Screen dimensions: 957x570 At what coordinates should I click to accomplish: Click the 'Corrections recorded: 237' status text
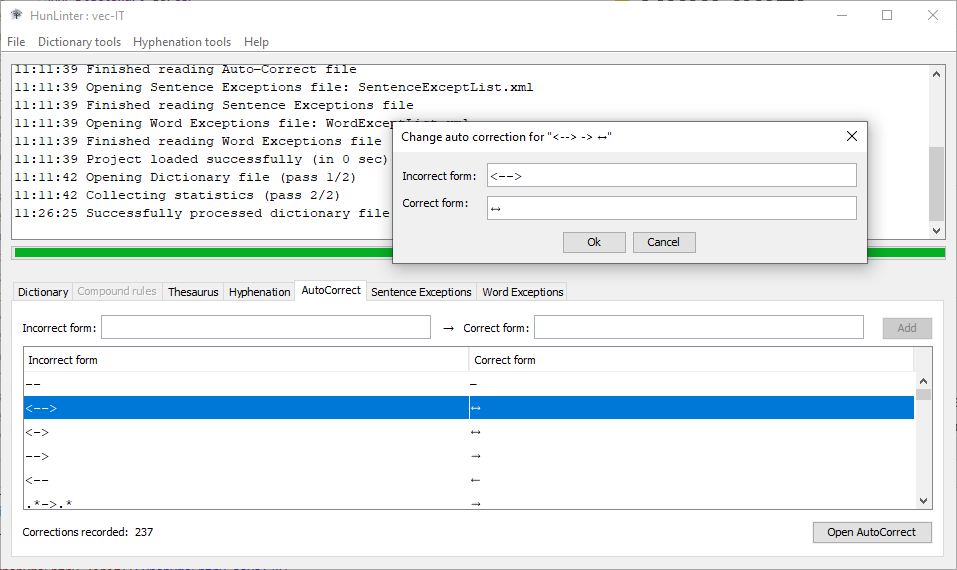pyautogui.click(x=88, y=532)
